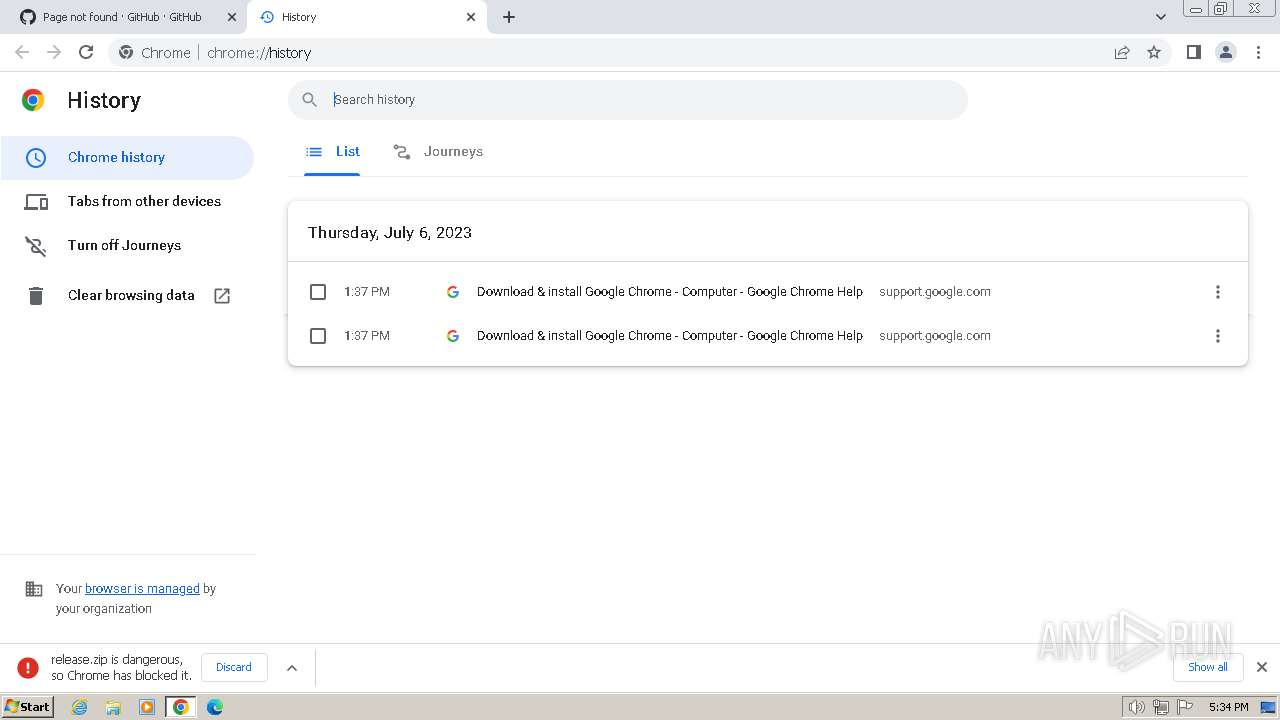Click the external link icon next to Clear browsing data

coord(222,295)
